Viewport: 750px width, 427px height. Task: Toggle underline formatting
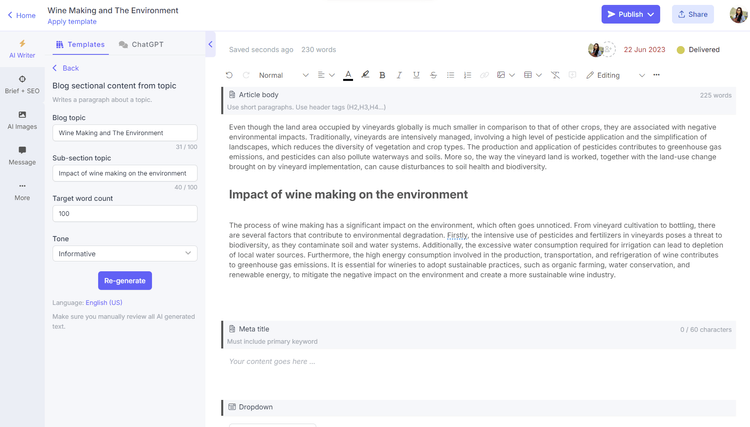(416, 75)
